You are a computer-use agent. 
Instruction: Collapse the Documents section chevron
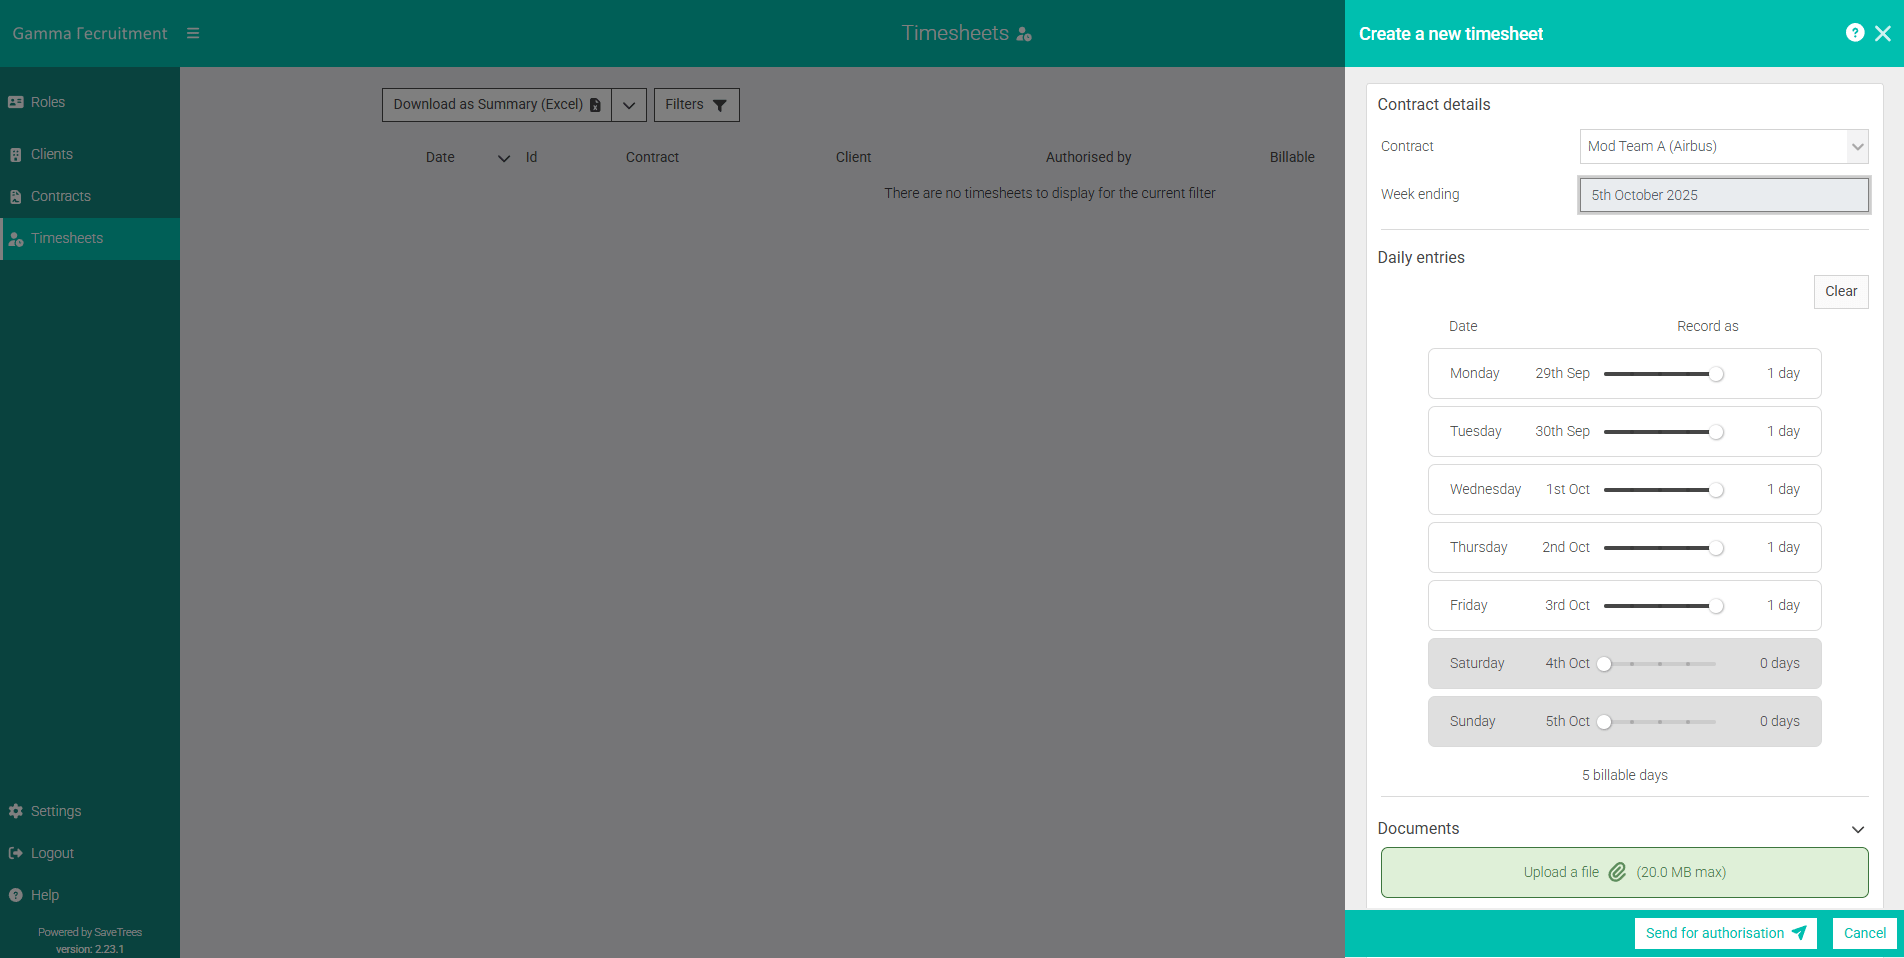click(x=1859, y=829)
